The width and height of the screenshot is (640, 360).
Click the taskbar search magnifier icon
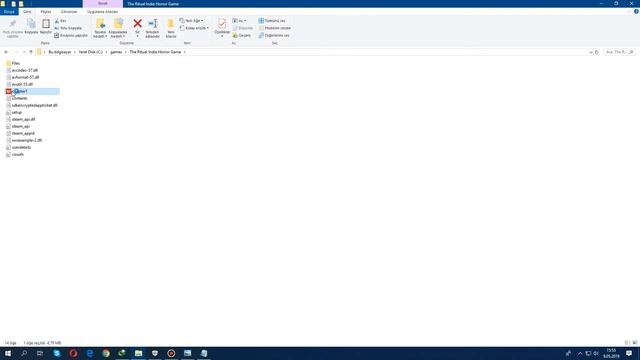(x=24, y=353)
